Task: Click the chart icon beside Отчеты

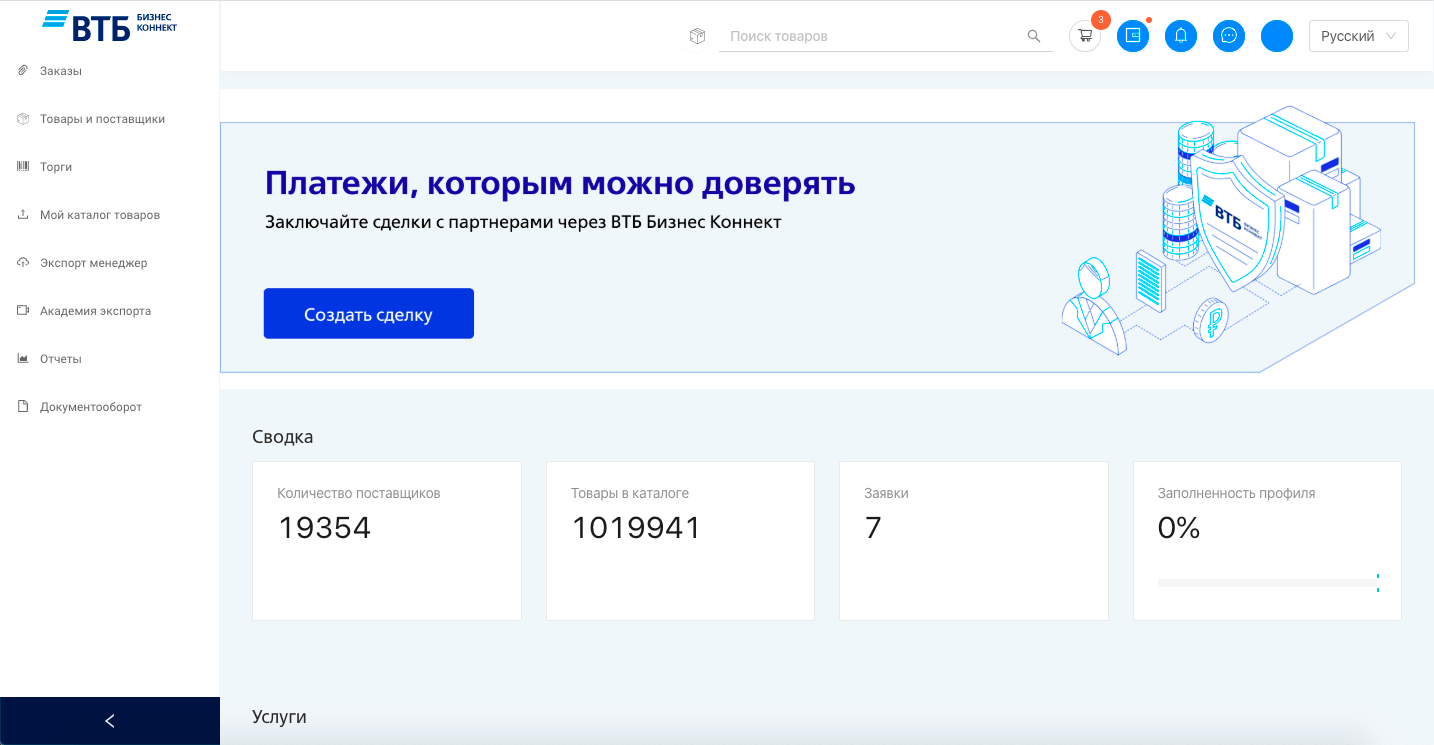Action: click(x=23, y=358)
